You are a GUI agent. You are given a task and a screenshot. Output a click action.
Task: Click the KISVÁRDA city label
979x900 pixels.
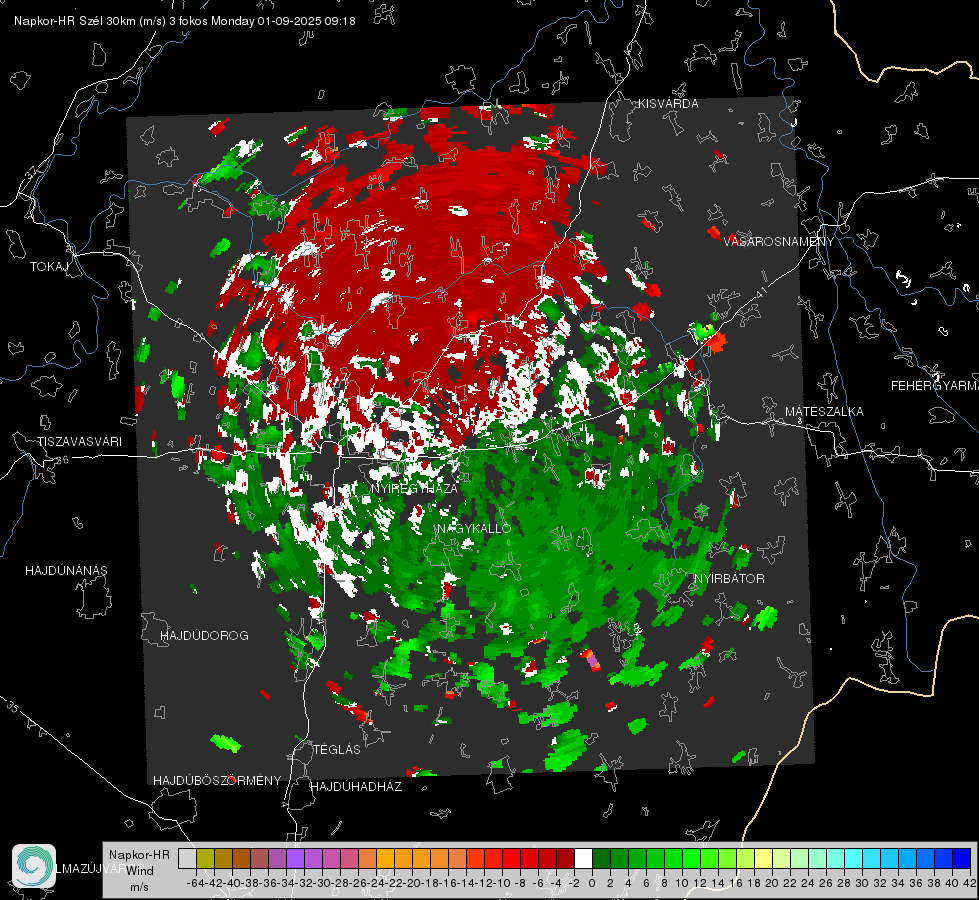click(668, 104)
